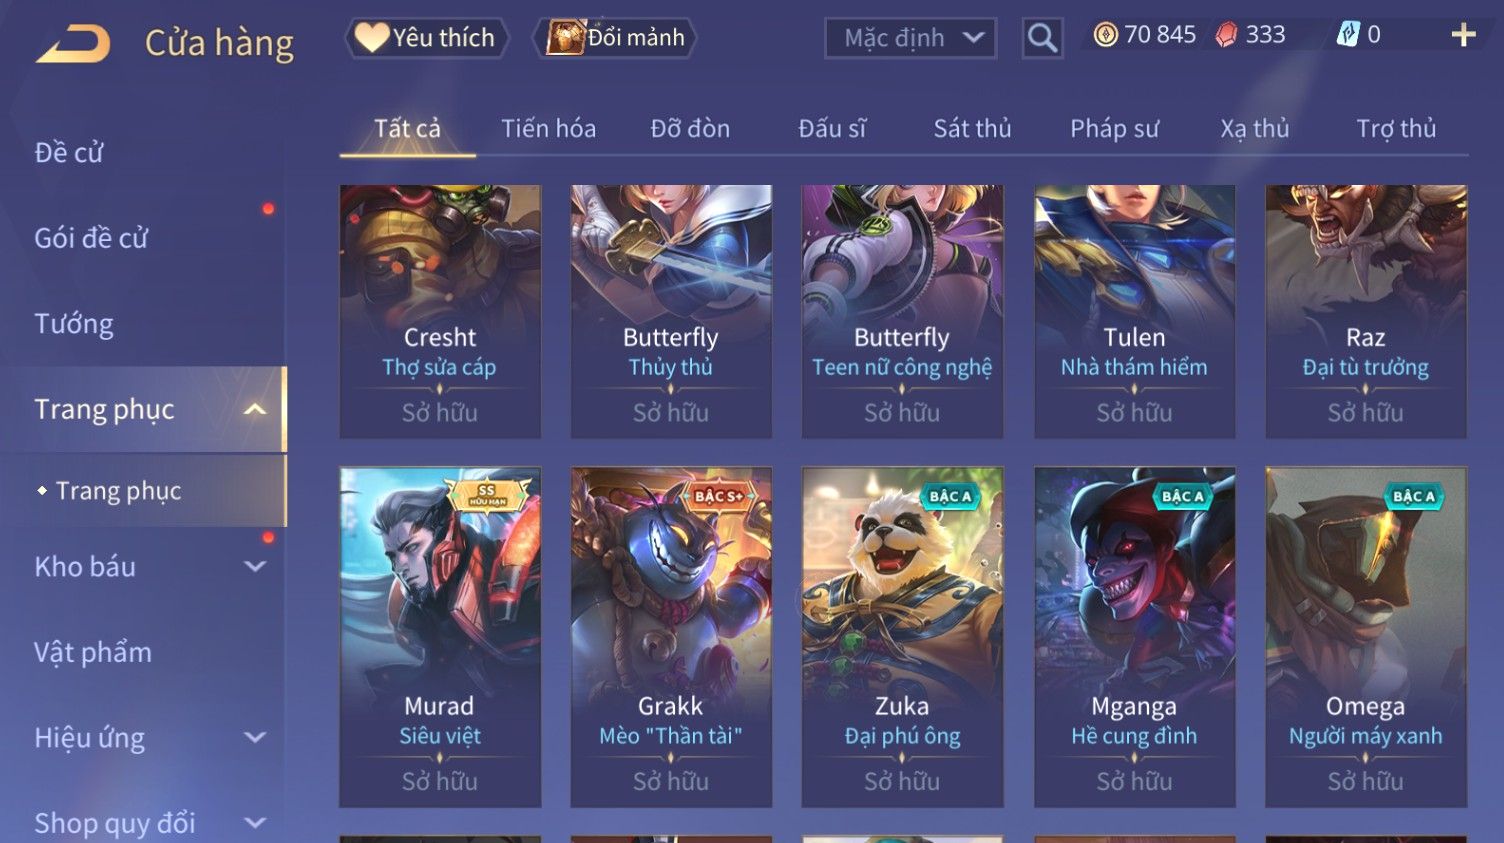
Task: Click the blue voucher ticket icon
Action: point(1348,35)
